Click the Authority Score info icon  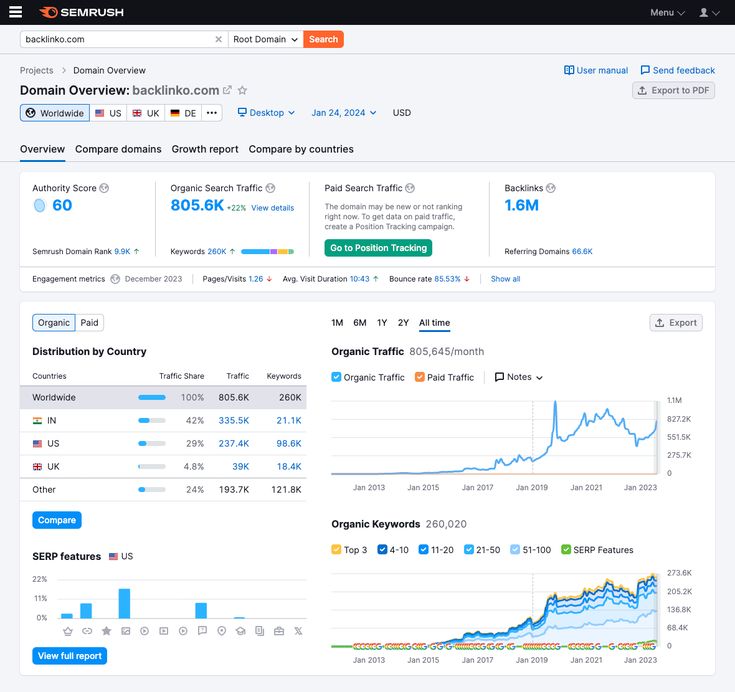104,188
